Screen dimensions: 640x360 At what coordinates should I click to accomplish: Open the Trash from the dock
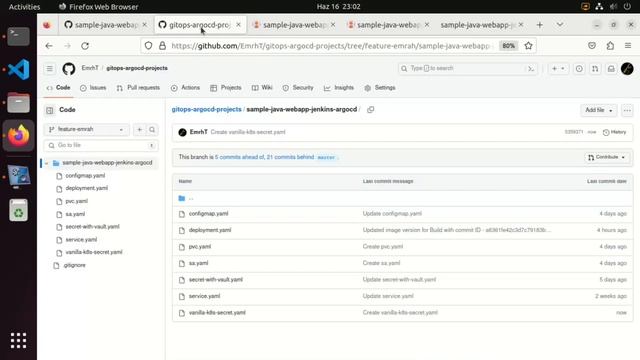click(x=18, y=210)
